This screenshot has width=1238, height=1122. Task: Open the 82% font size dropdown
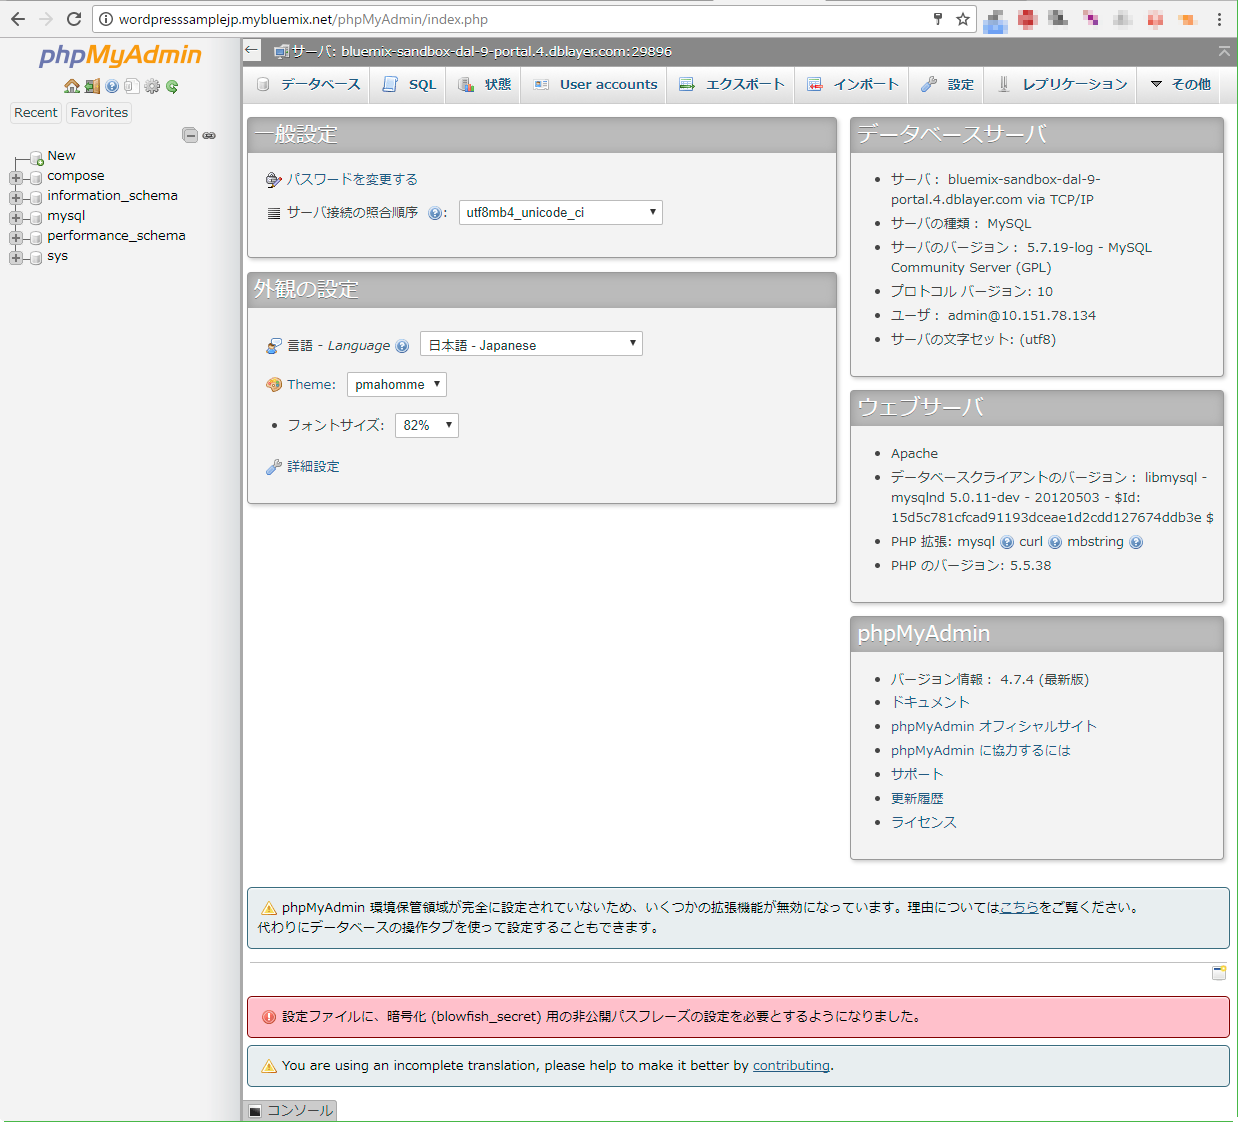coord(427,425)
